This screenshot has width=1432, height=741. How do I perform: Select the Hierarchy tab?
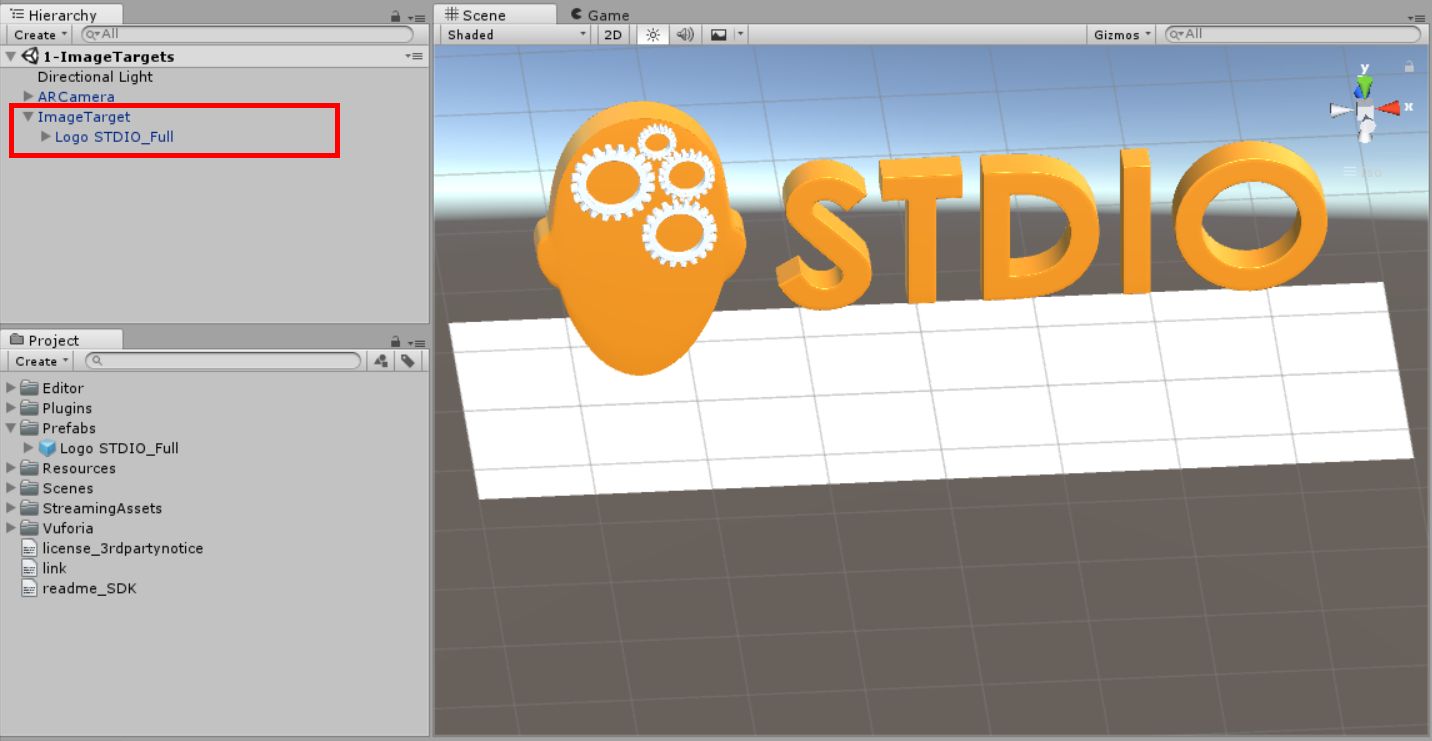pyautogui.click(x=62, y=15)
